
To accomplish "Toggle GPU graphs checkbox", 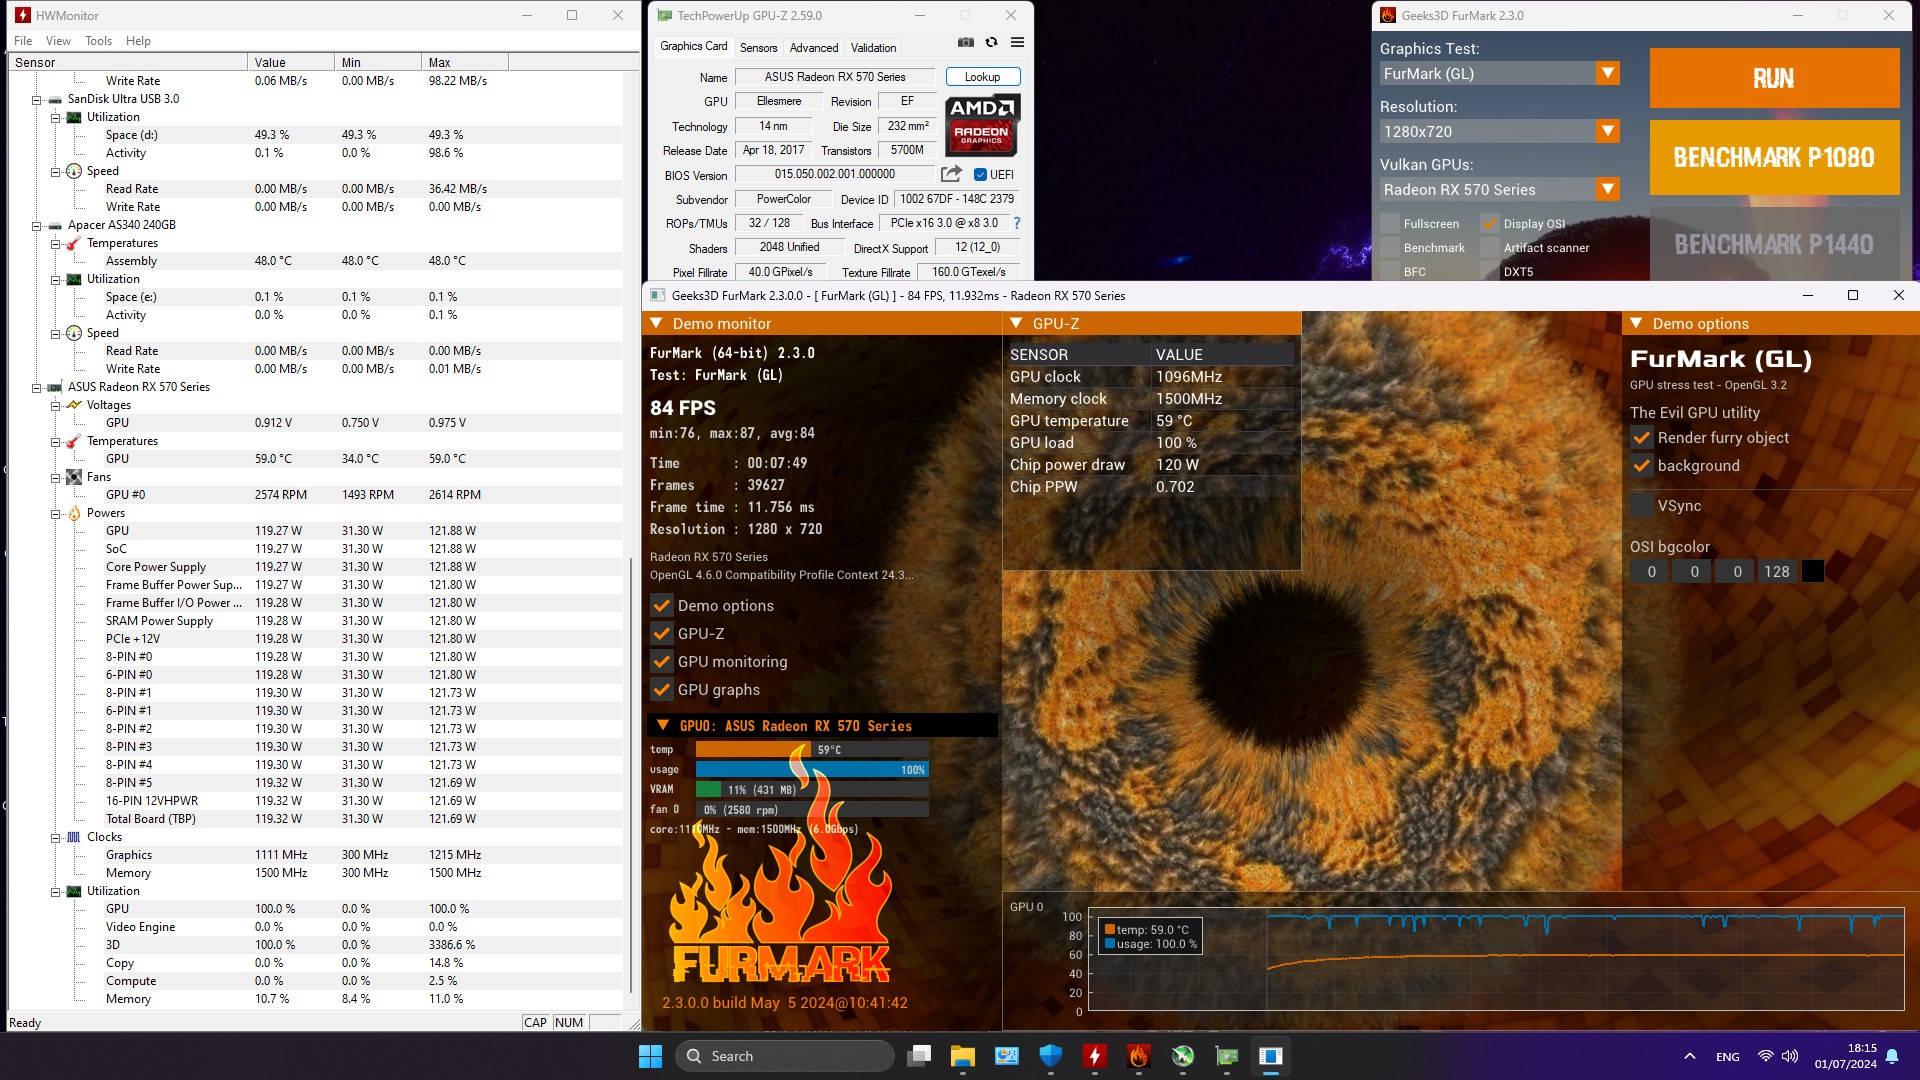I will (x=661, y=689).
